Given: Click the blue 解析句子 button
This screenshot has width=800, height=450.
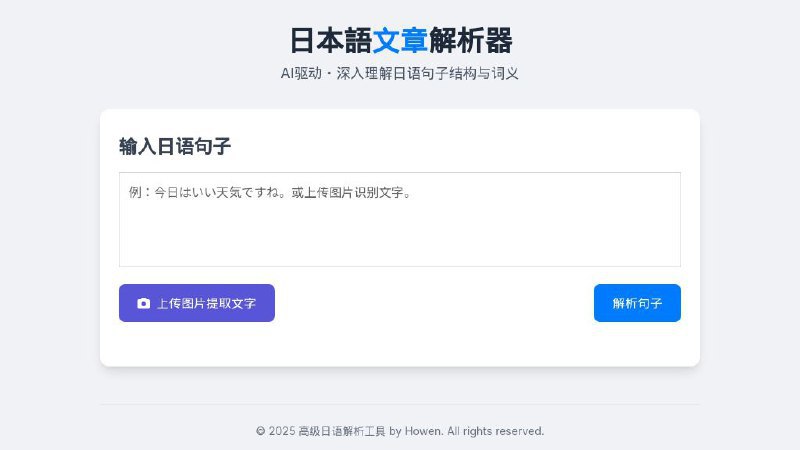Looking at the screenshot, I should tap(637, 303).
